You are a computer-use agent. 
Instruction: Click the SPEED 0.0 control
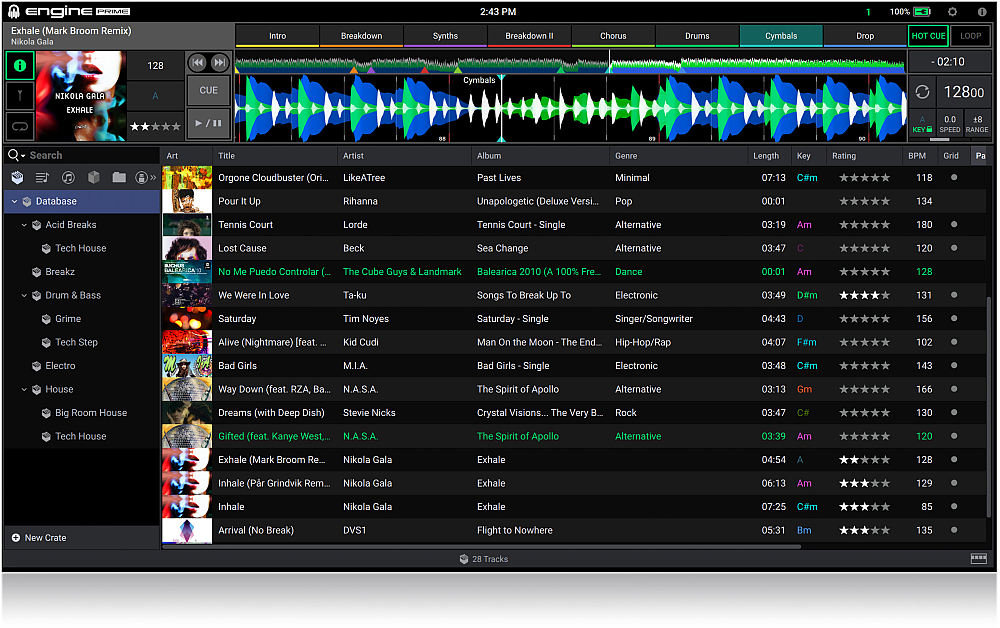tap(950, 124)
